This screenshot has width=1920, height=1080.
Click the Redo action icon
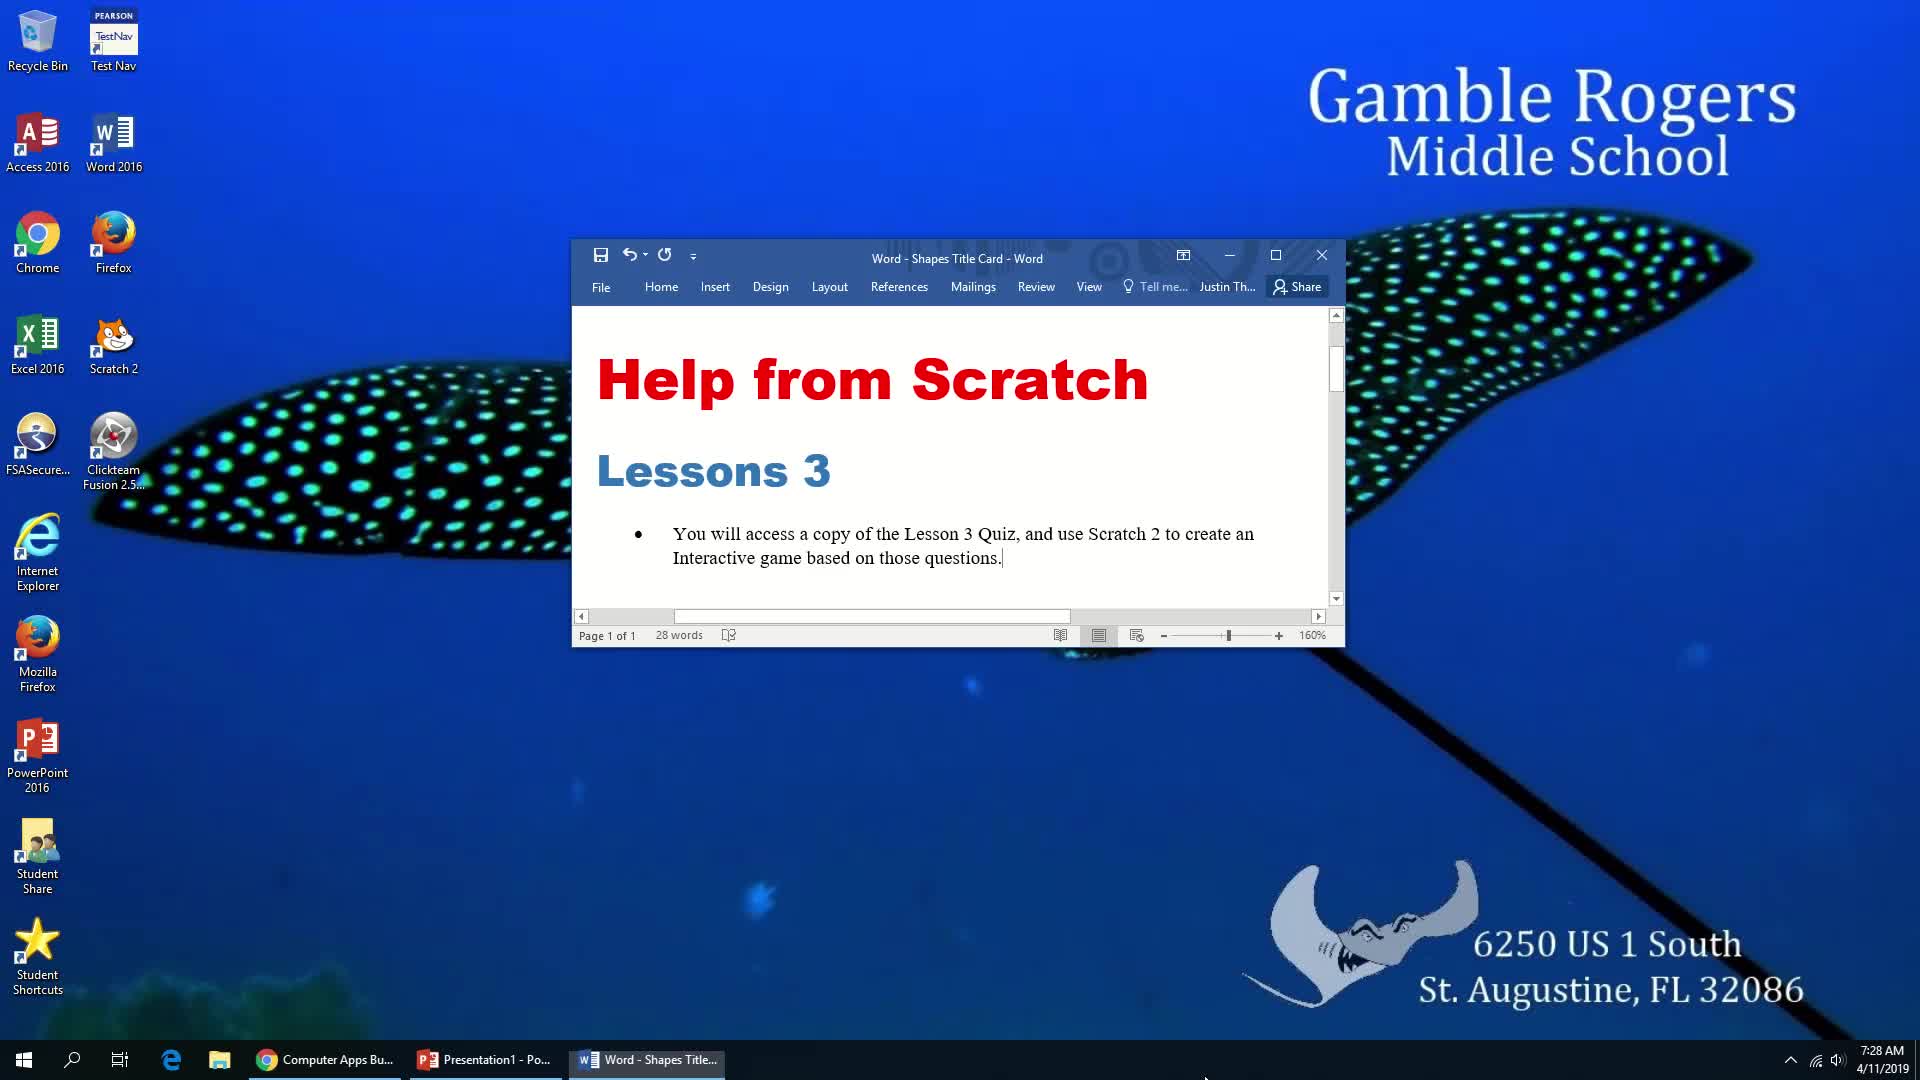[x=666, y=255]
